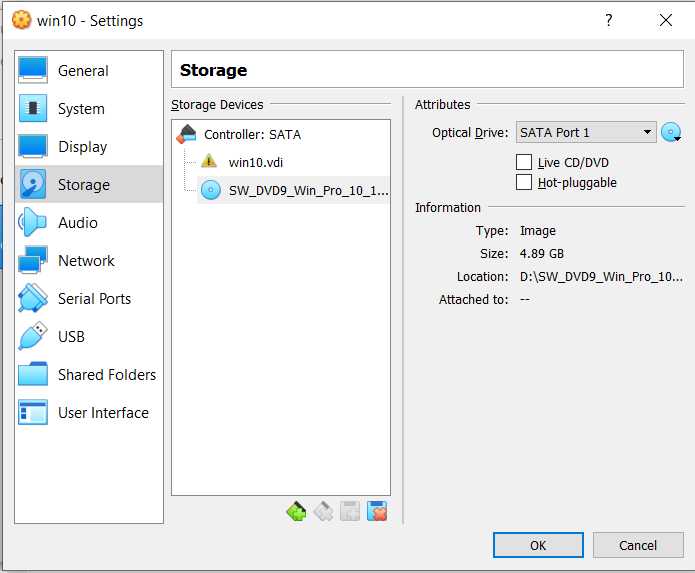Select the Storage category
The image size is (695, 573).
(89, 184)
